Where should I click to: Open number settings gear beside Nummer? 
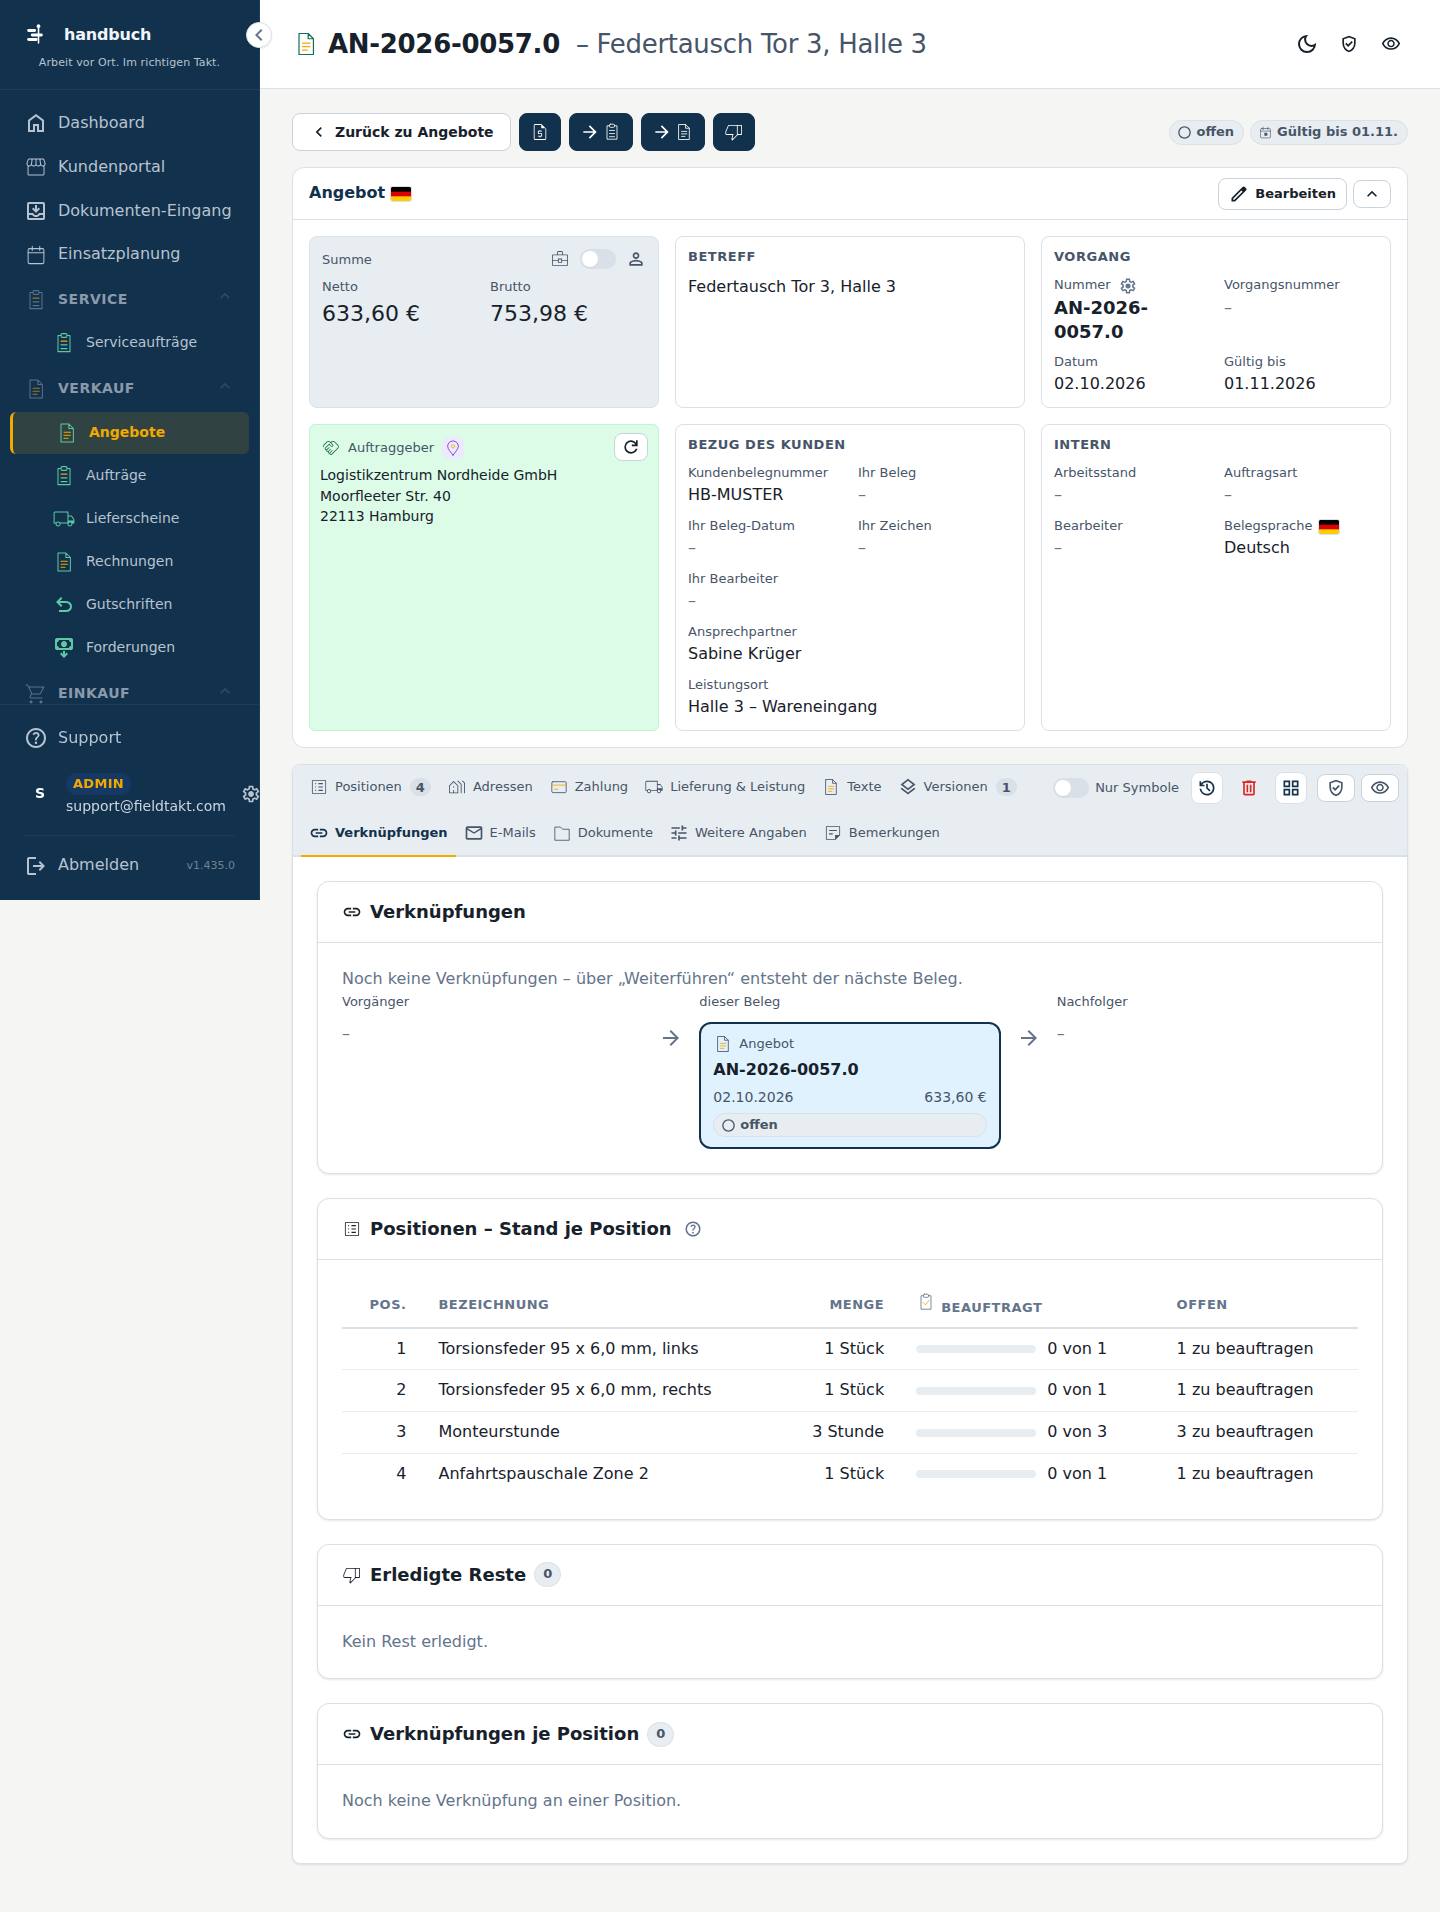[1128, 286]
